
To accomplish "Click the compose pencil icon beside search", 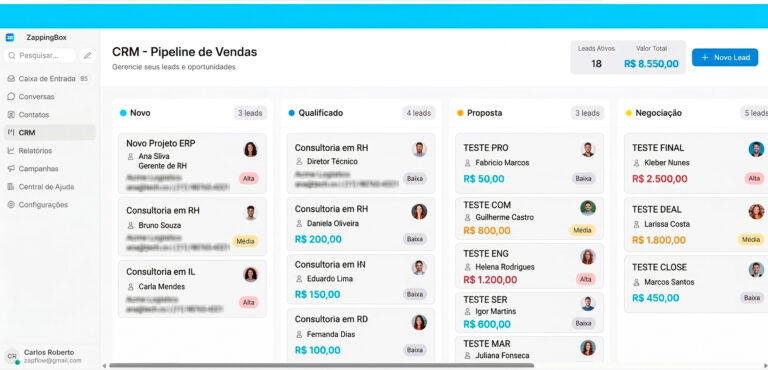I will 88,56.
